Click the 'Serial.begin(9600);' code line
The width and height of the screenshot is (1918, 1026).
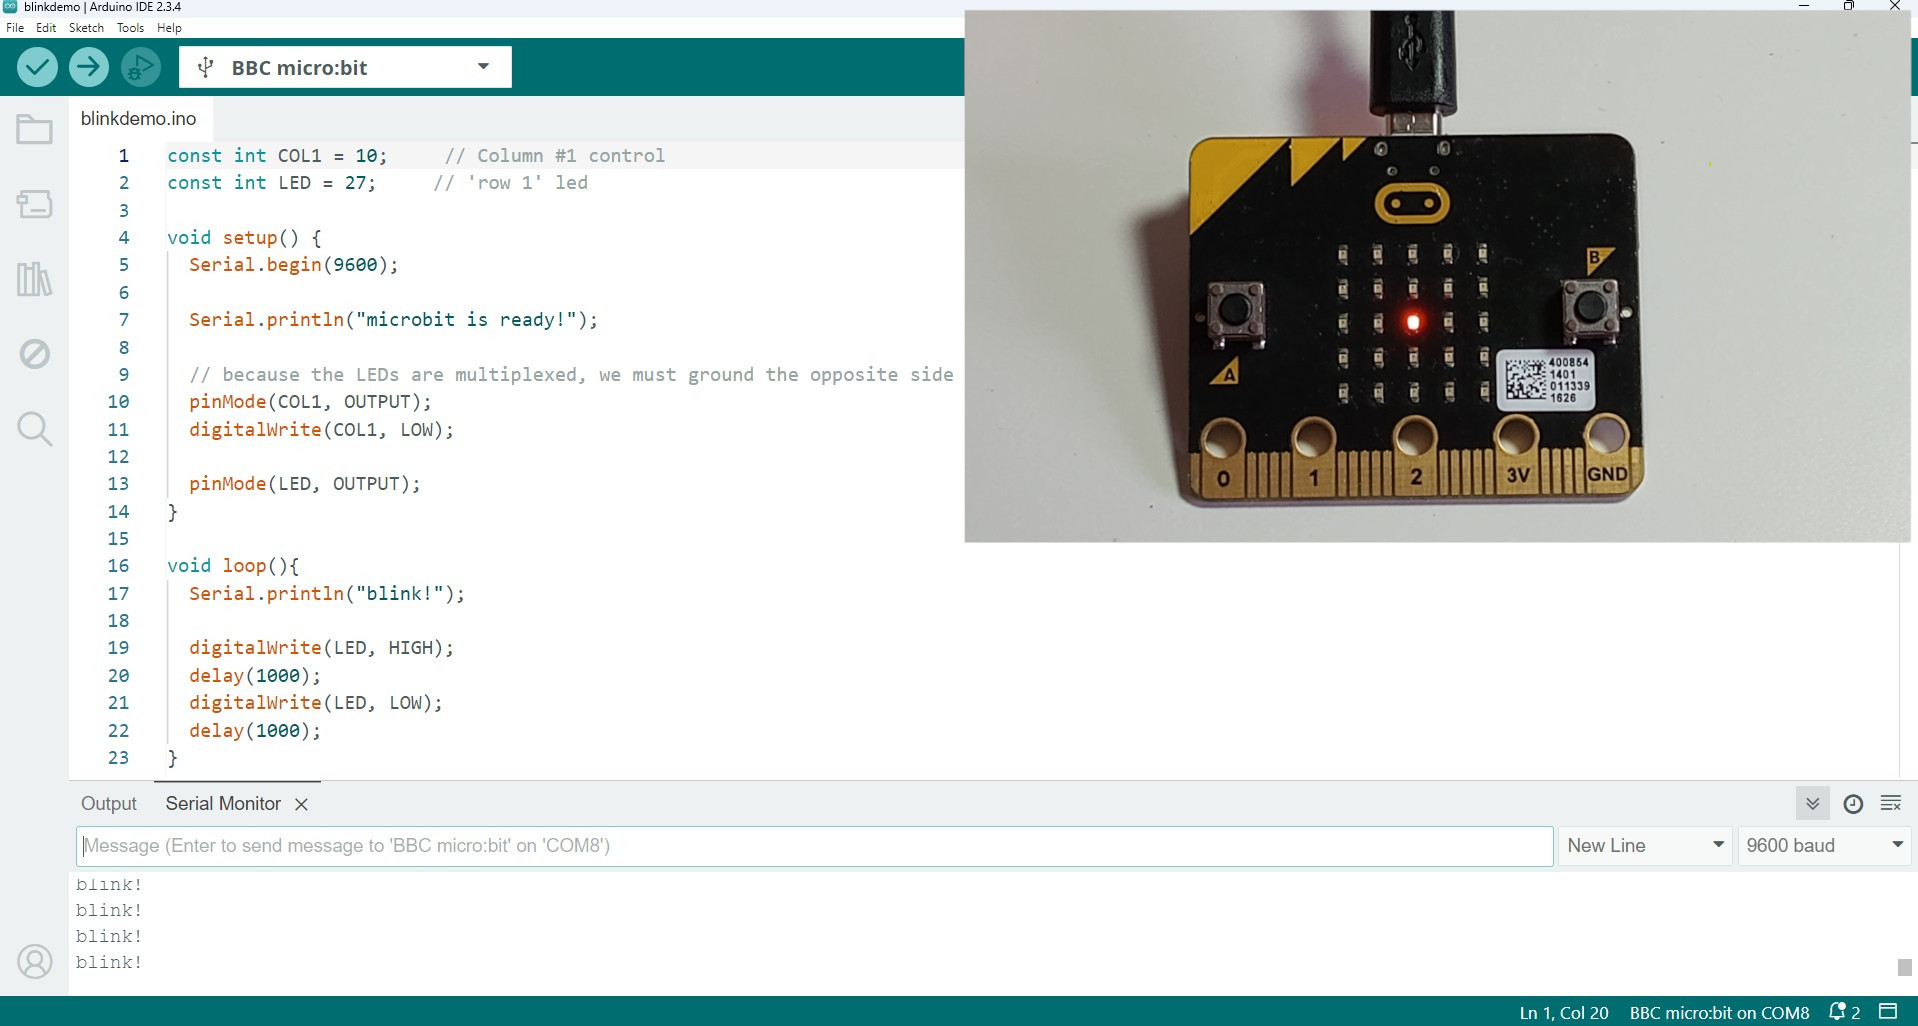(294, 265)
